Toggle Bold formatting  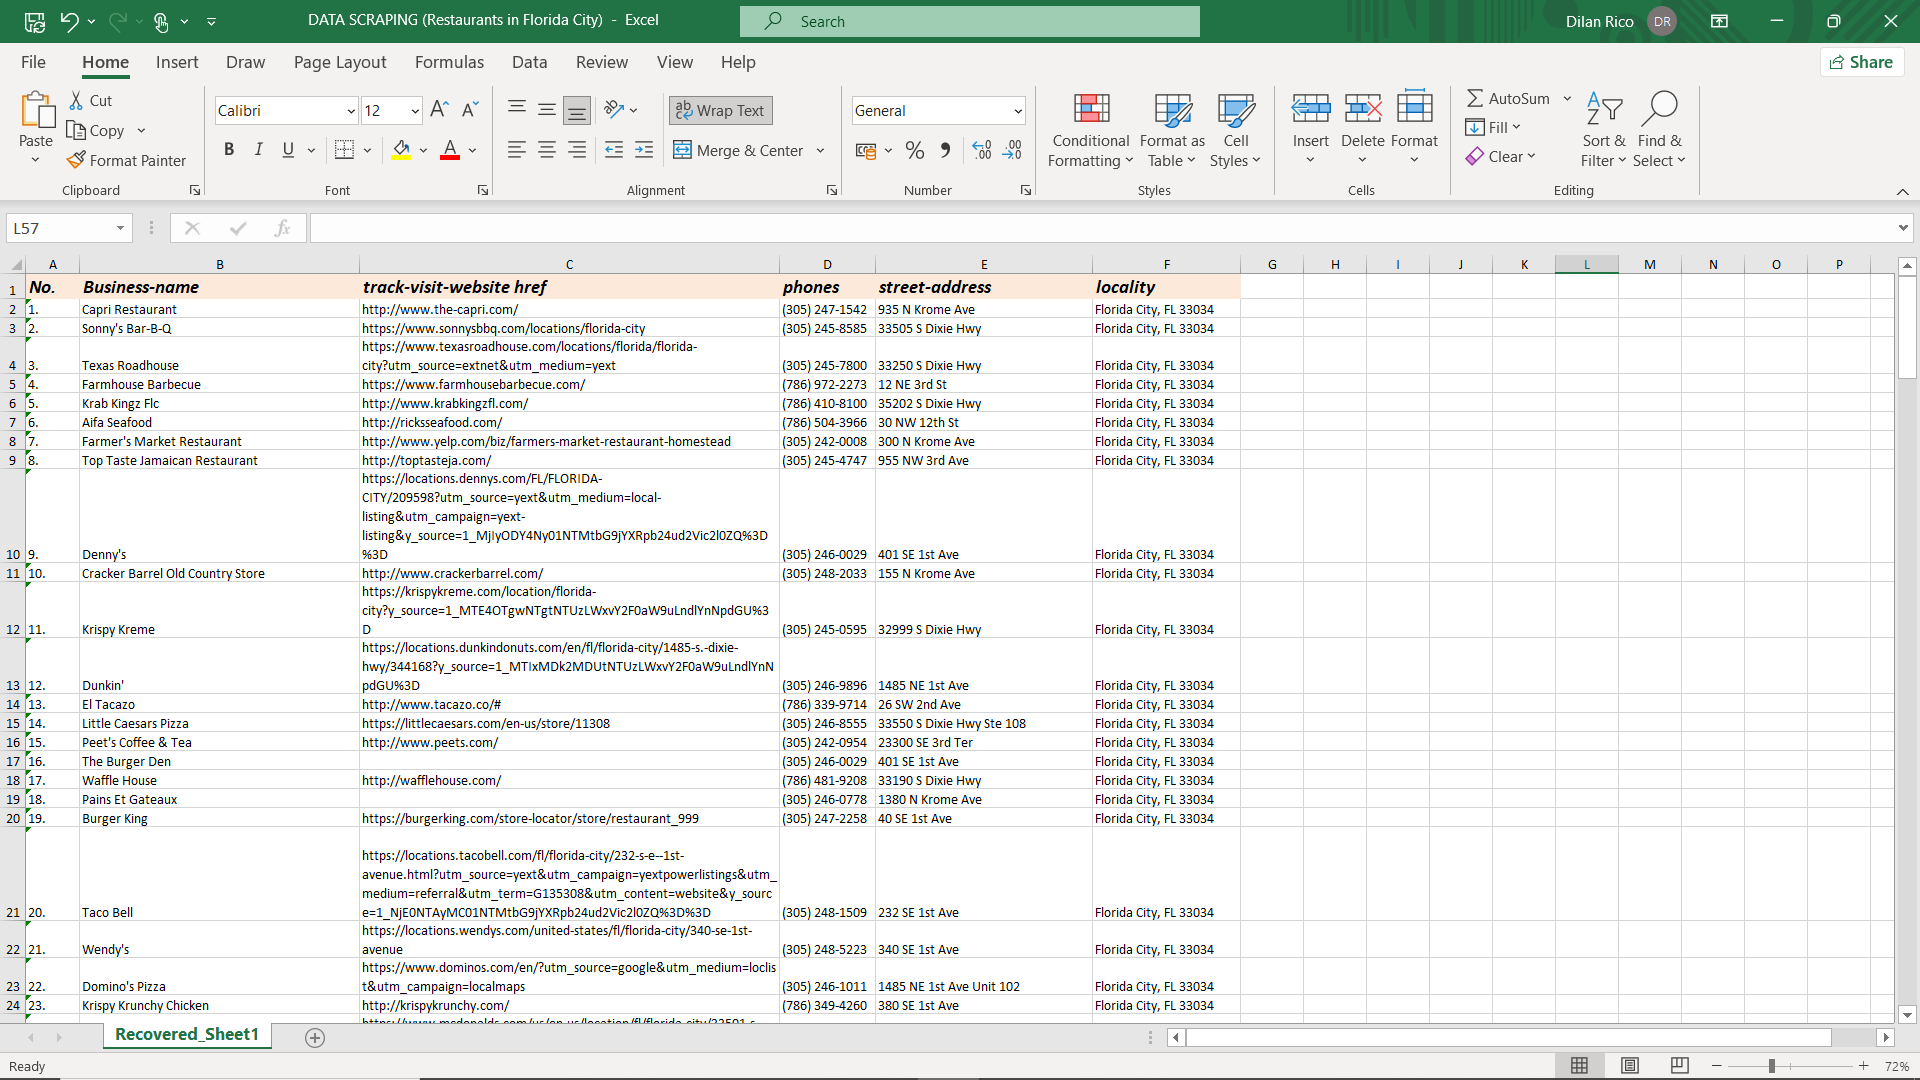click(229, 150)
